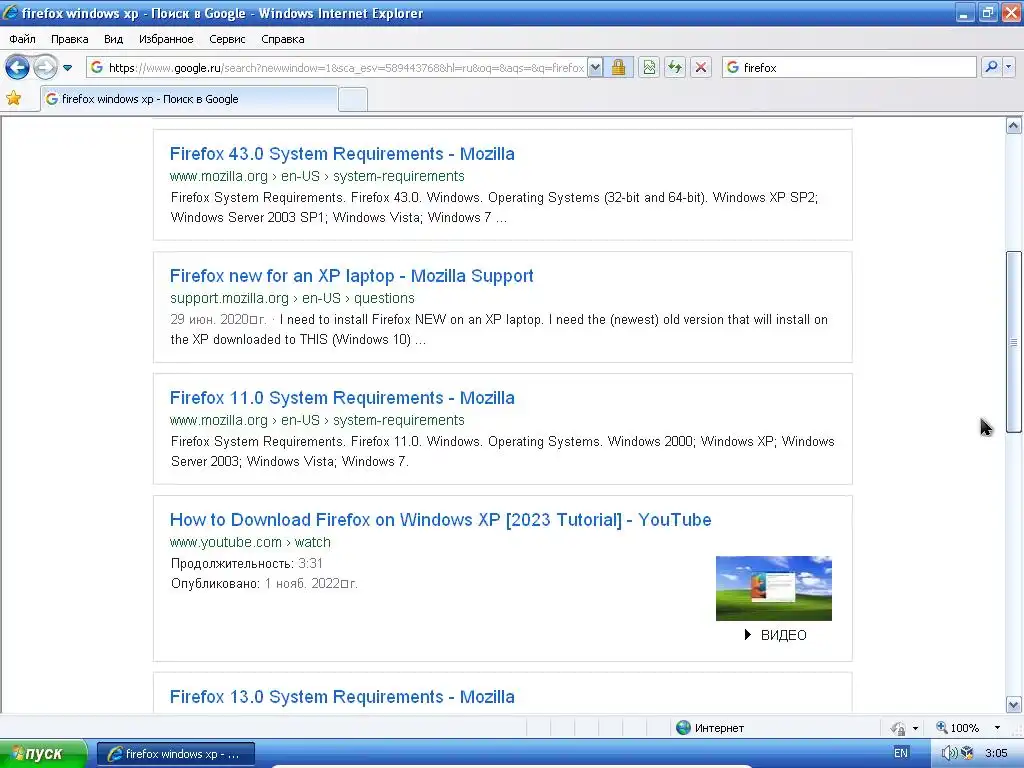Screen dimensions: 1024x768
Task: Click the compatibility view page icon
Action: pos(649,67)
